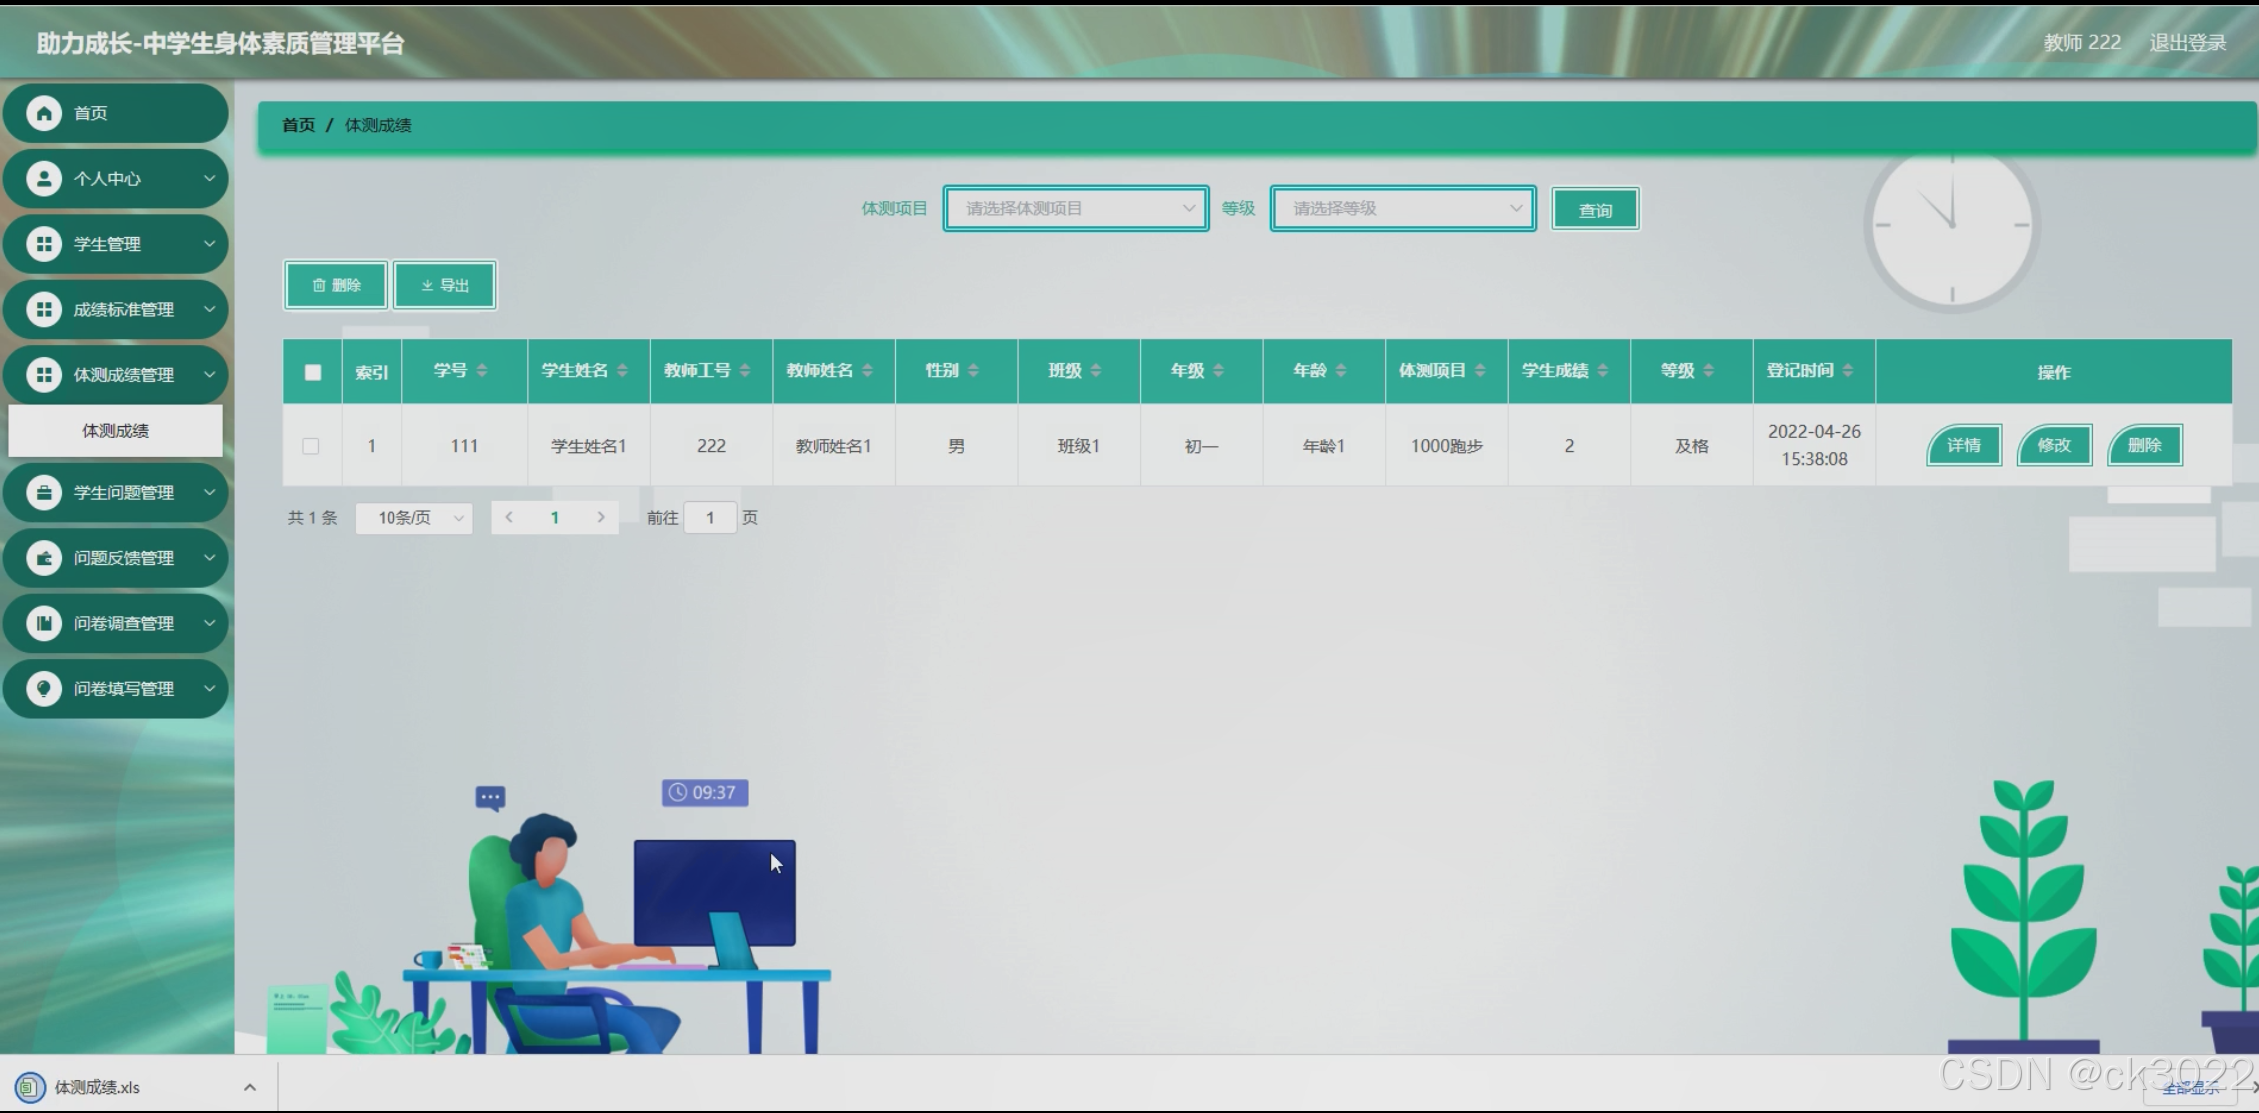Screen dimensions: 2259x1113
Task: Click the sort arrows on 学号 column
Action: 482,371
